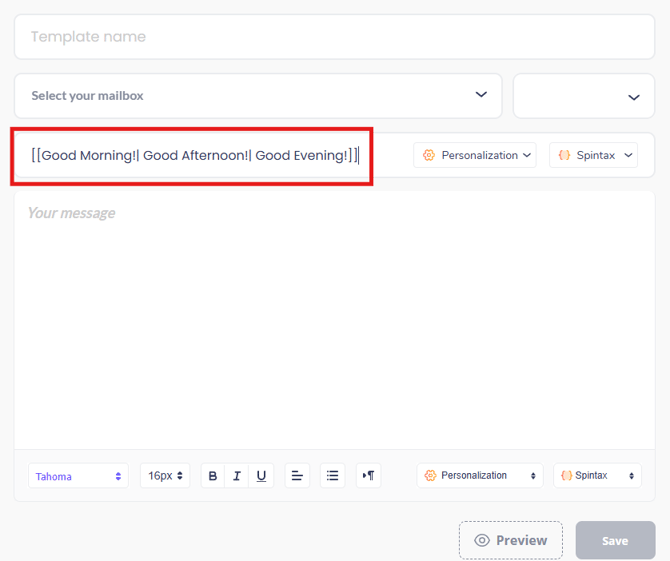Open the Personalization selector in the bottom toolbar

click(x=480, y=476)
